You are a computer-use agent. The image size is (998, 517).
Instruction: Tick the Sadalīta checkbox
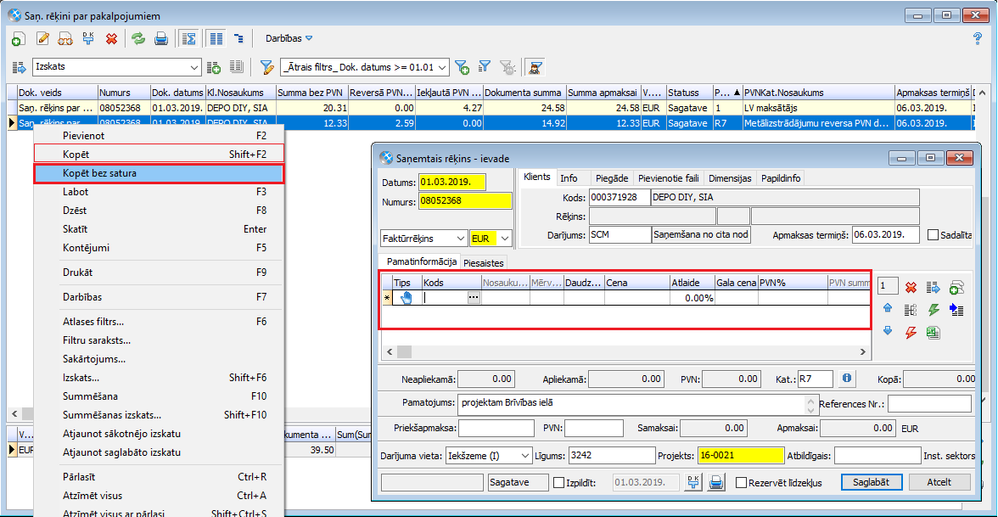pyautogui.click(x=933, y=235)
